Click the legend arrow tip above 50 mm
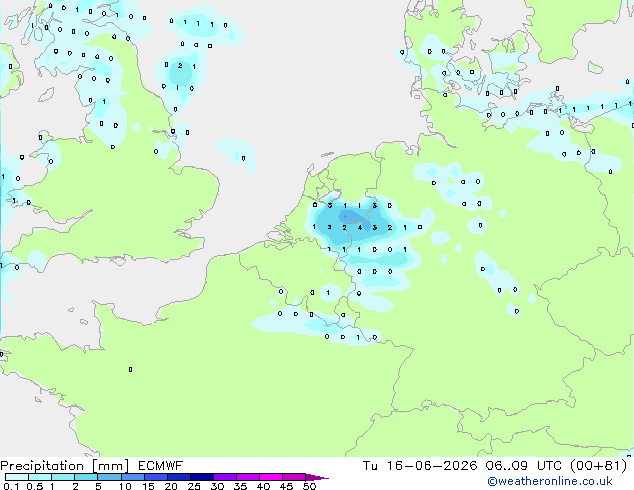 (x=317, y=477)
